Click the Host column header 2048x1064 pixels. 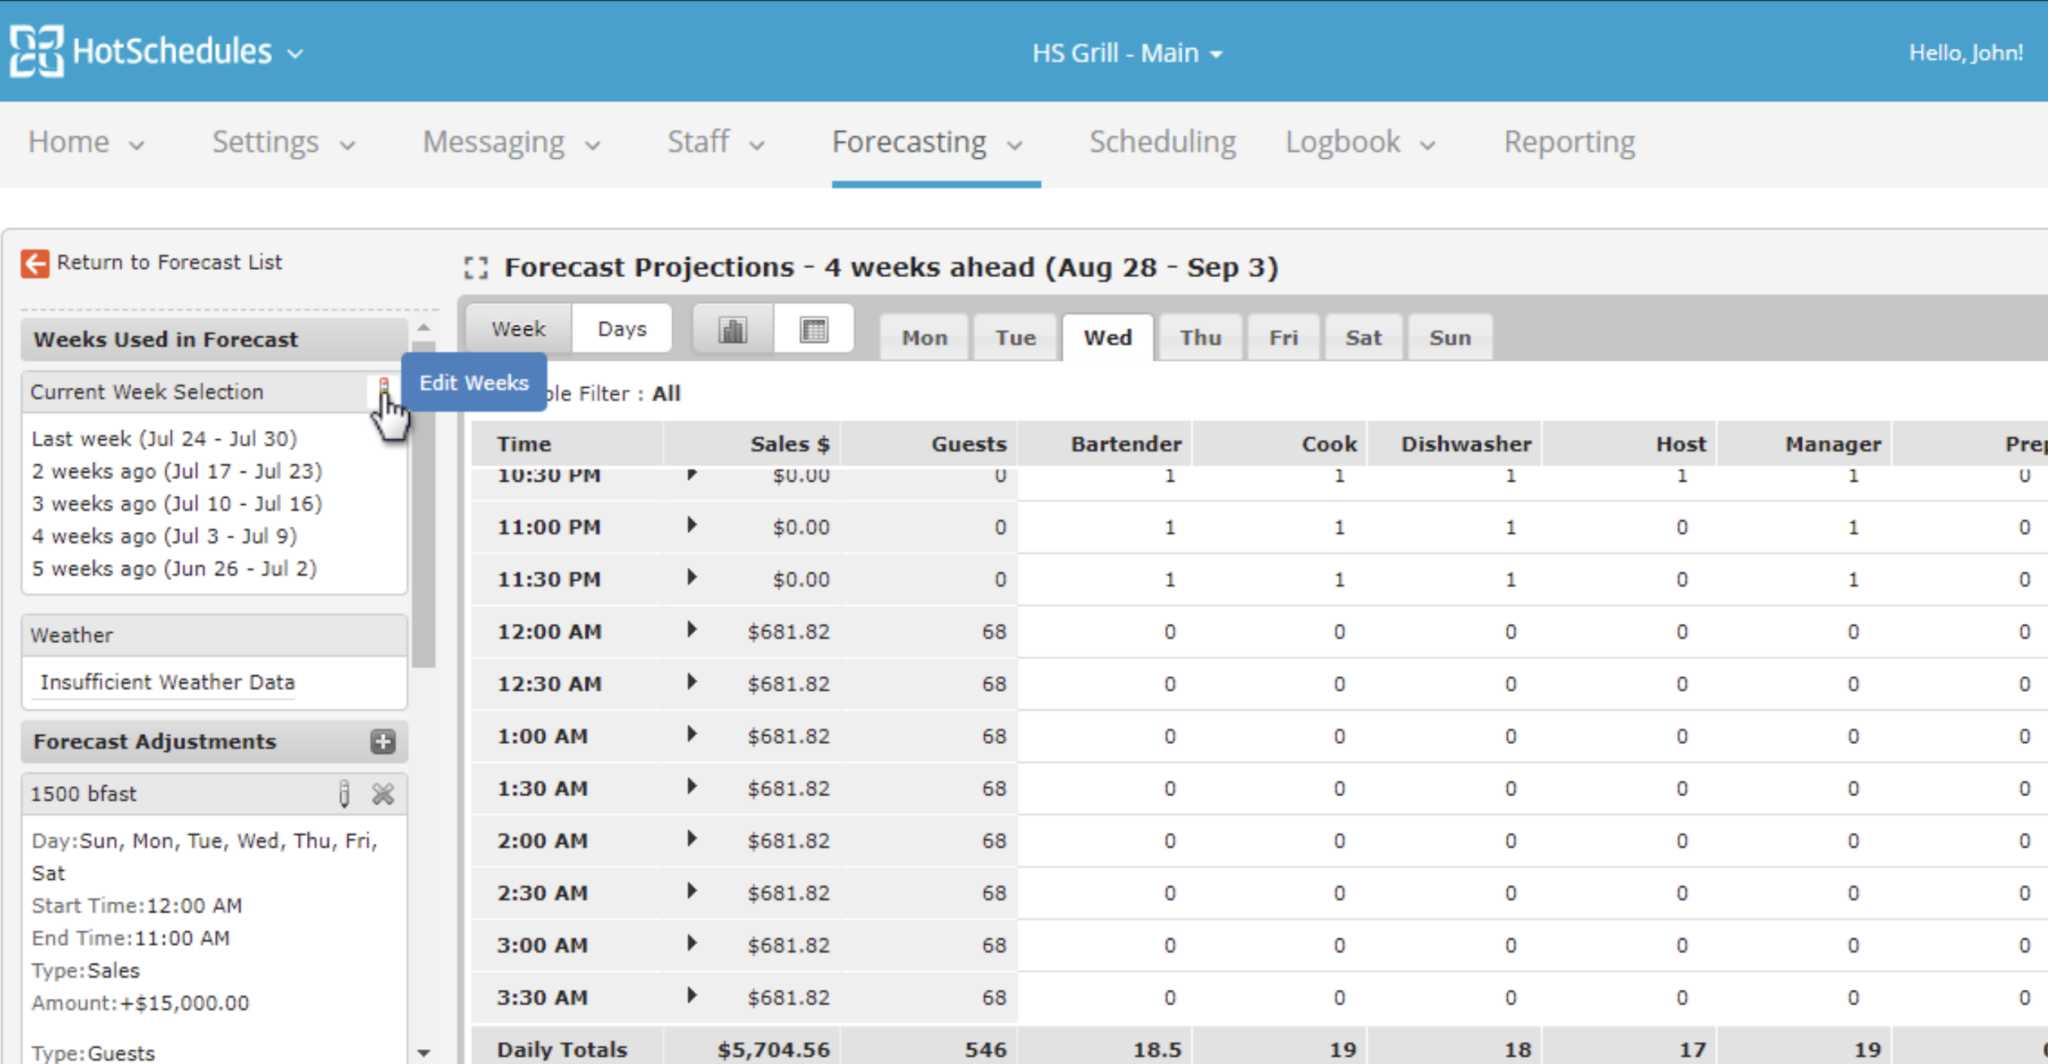point(1681,444)
